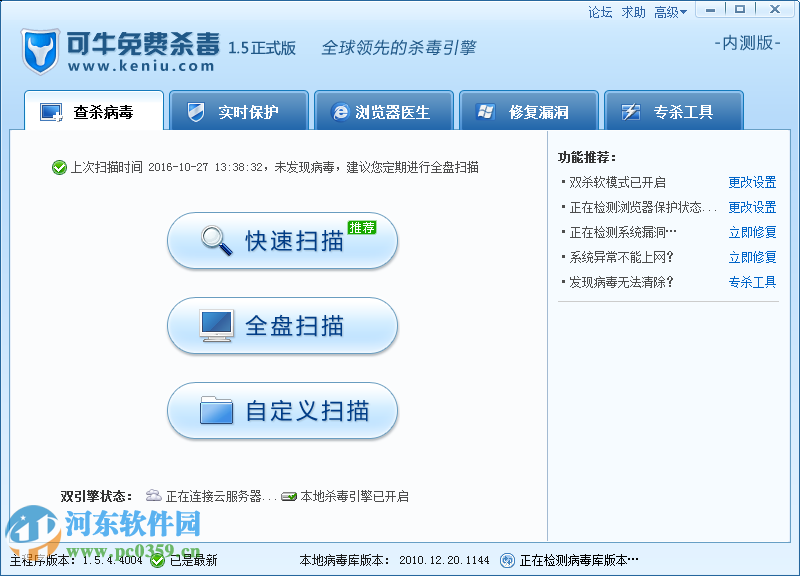The height and width of the screenshot is (576, 800).
Task: Click the 求助 help text in title bar
Action: pos(633,13)
